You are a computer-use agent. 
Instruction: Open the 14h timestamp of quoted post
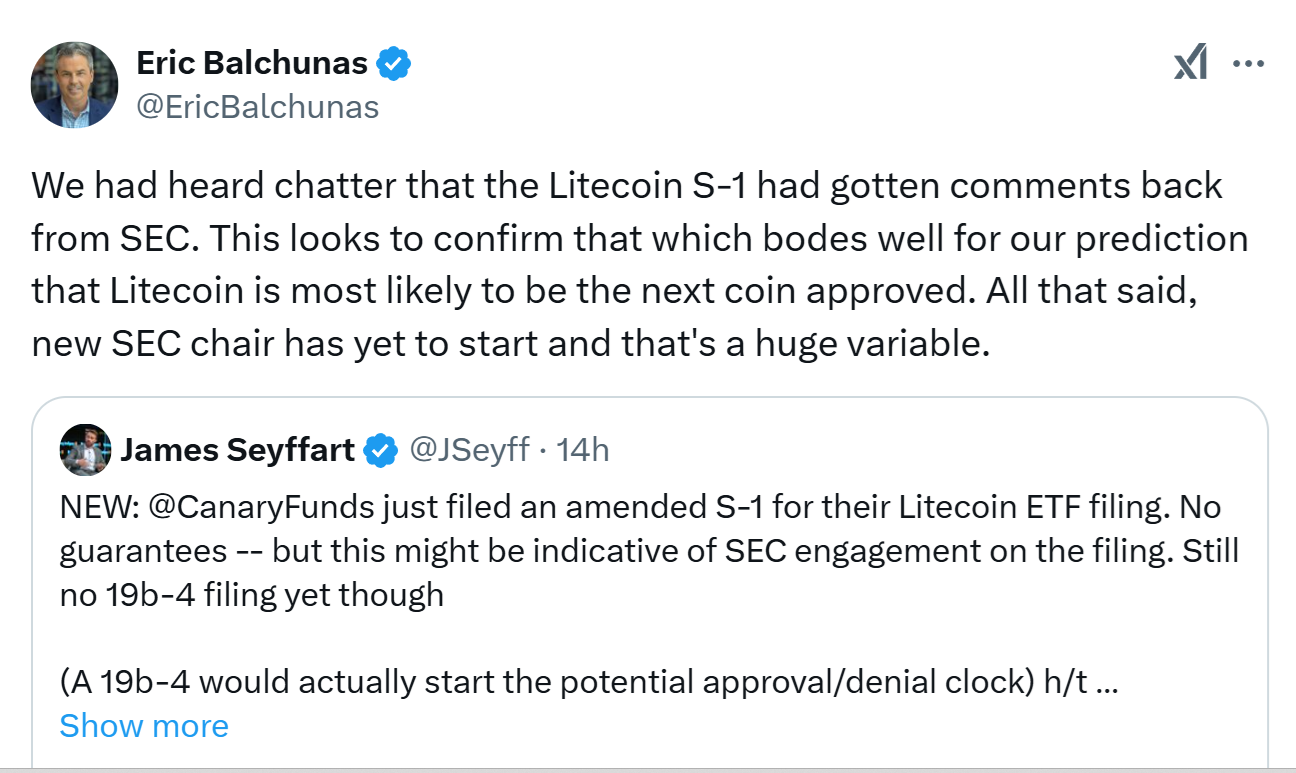[x=583, y=451]
